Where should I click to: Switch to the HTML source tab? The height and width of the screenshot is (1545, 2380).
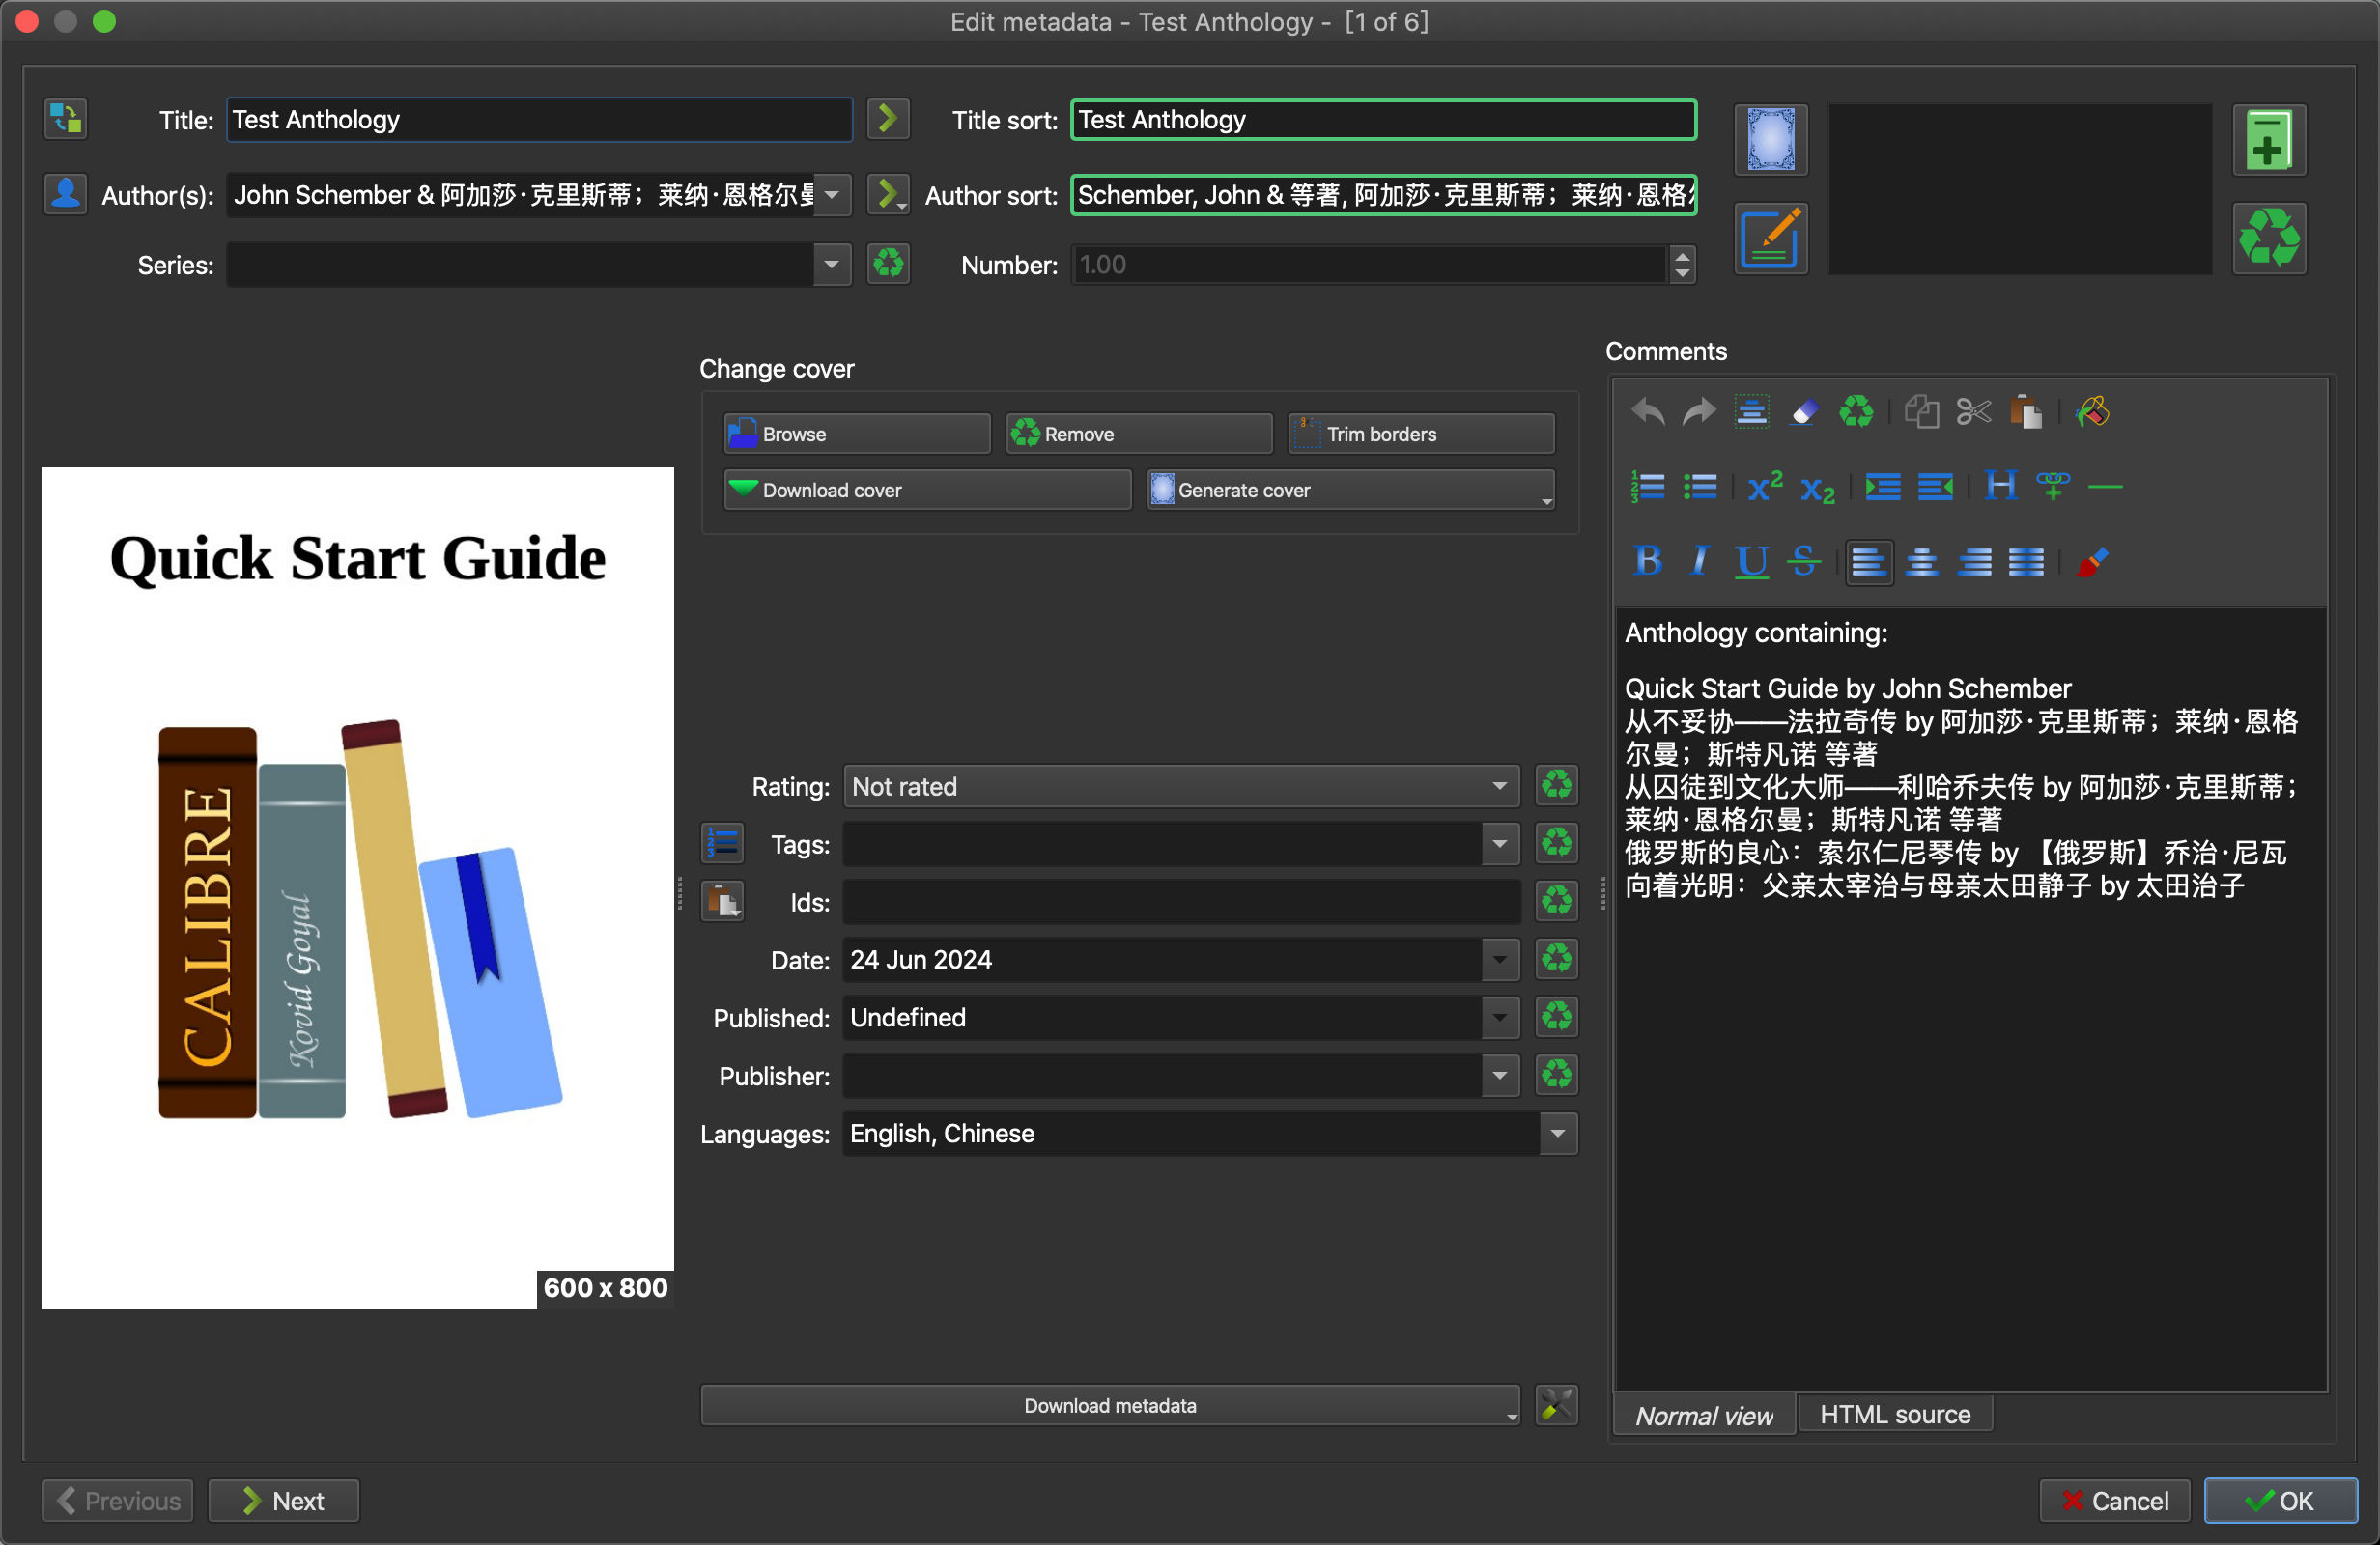[x=1894, y=1415]
